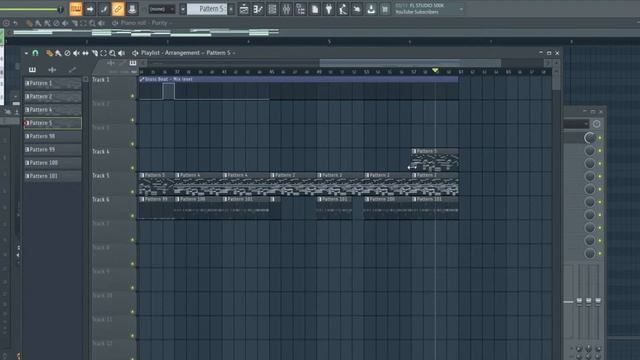This screenshot has height=360, width=640.
Task: Click the download-arrow save icon in top toolbar
Action: click(x=371, y=9)
